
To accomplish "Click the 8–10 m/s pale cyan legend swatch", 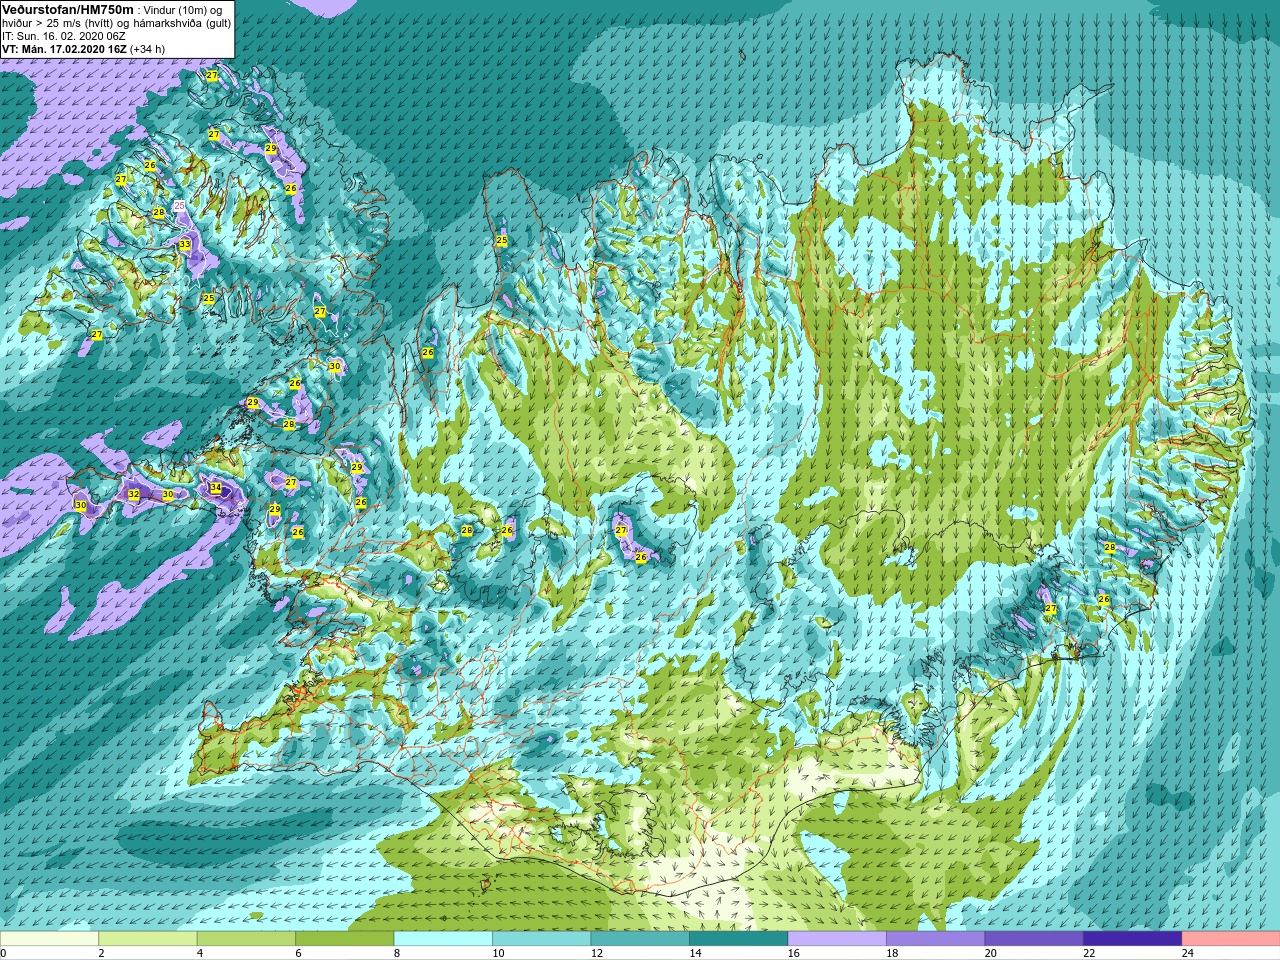I will click(x=443, y=939).
